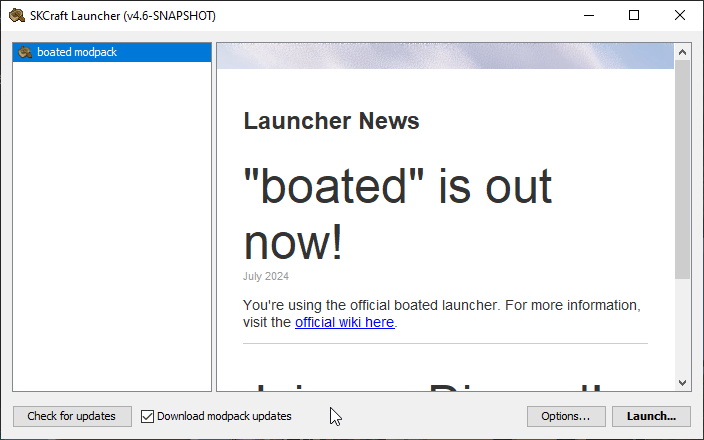Minimize the SKCraft Launcher window

coord(588,15)
